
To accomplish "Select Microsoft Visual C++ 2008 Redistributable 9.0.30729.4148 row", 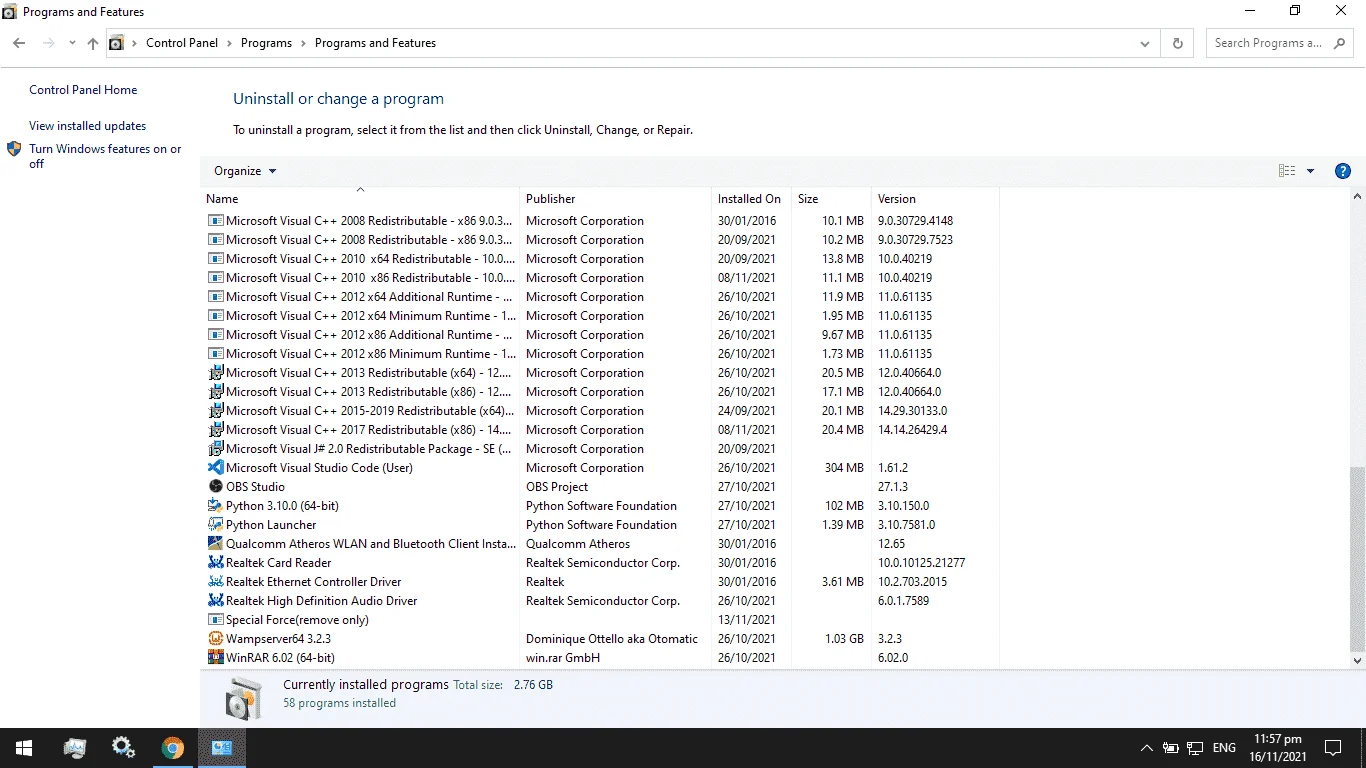I will coord(600,221).
